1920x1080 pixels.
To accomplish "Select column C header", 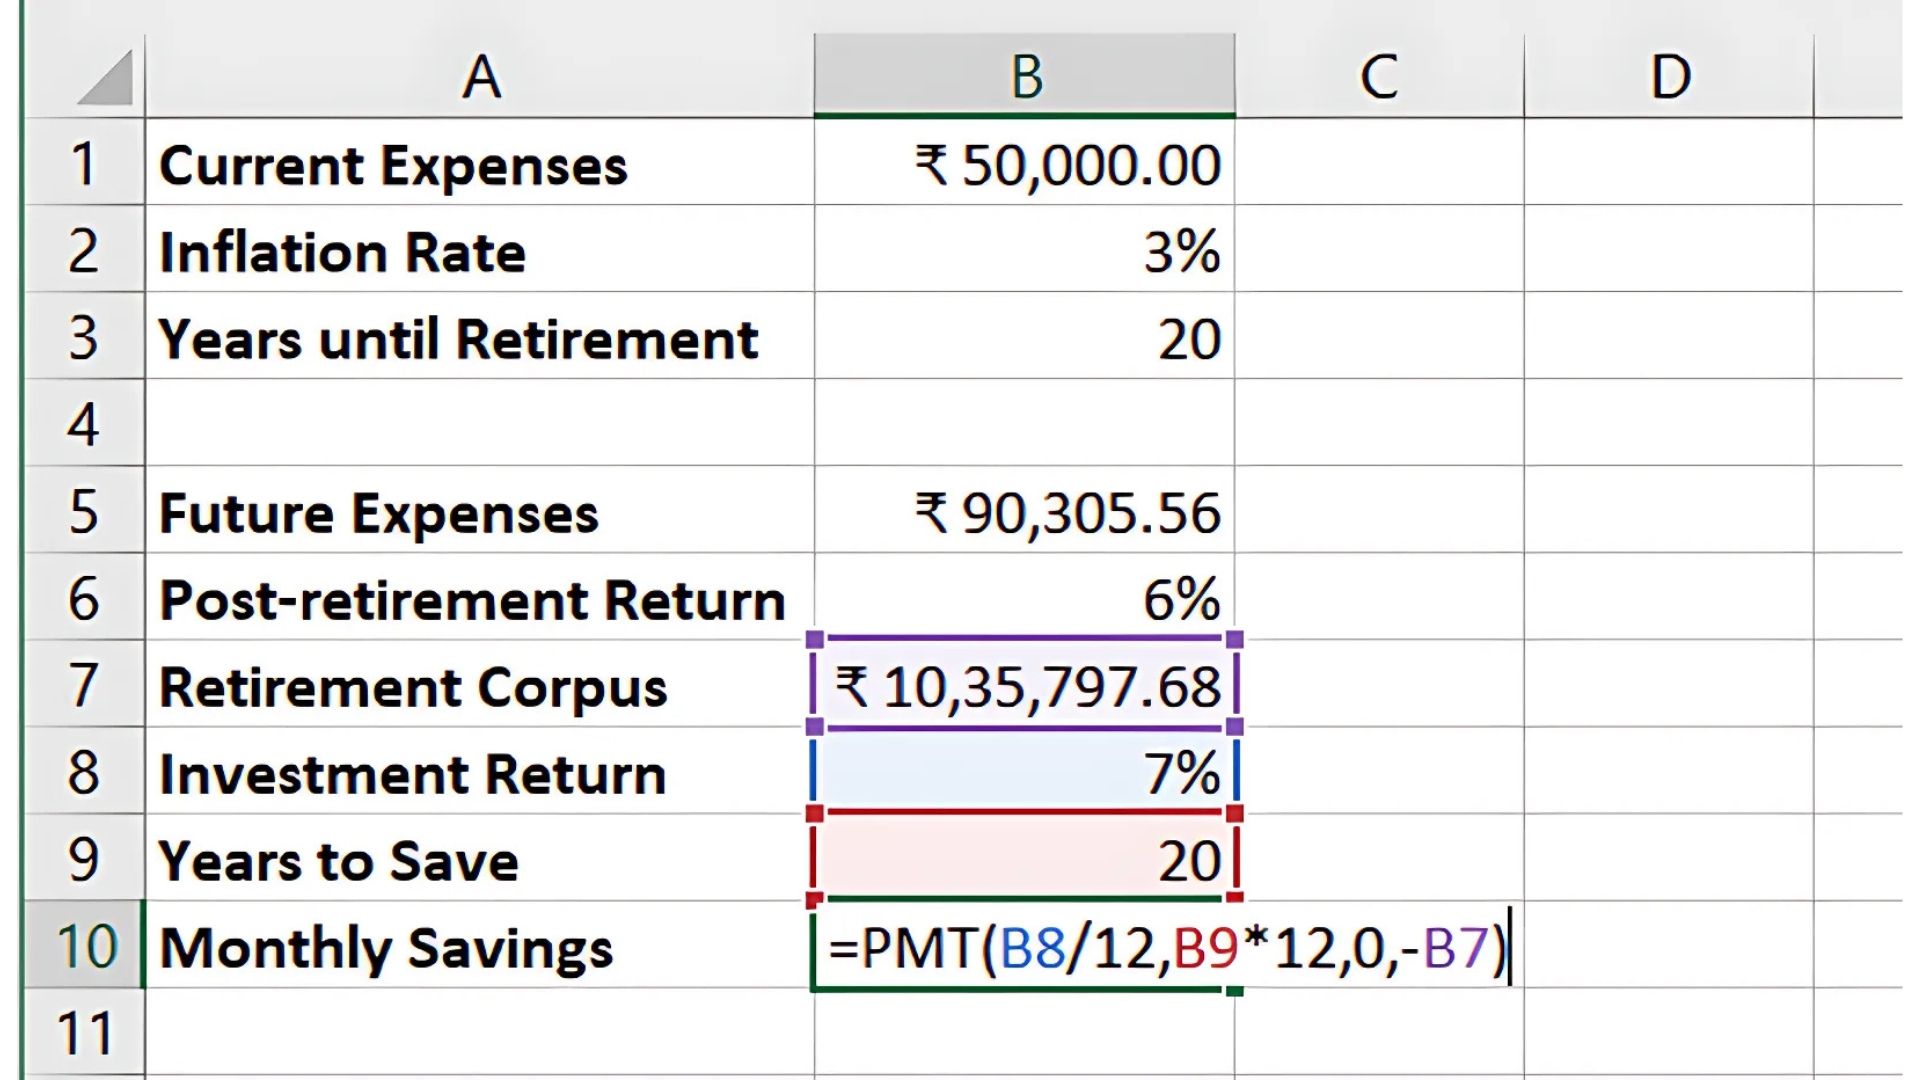I will [x=1379, y=76].
